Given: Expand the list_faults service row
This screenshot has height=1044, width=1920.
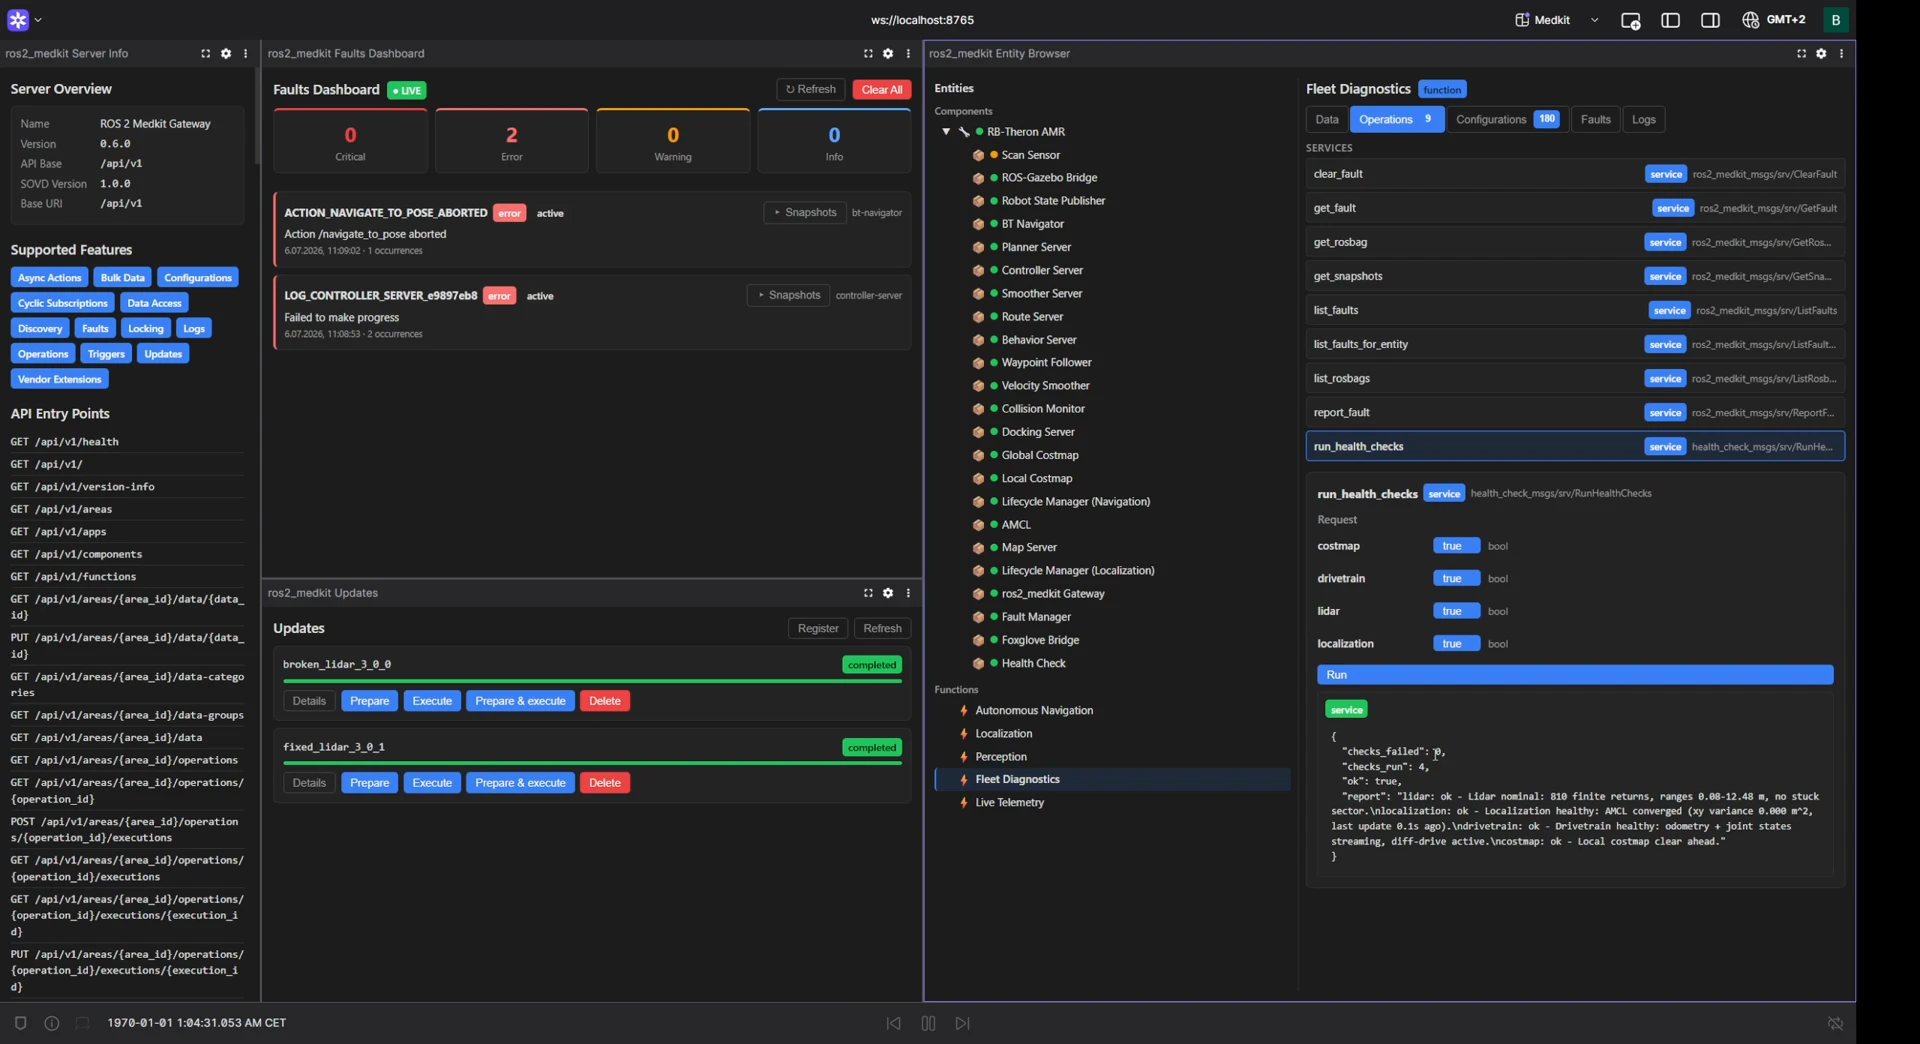Looking at the screenshot, I should click(x=1575, y=310).
